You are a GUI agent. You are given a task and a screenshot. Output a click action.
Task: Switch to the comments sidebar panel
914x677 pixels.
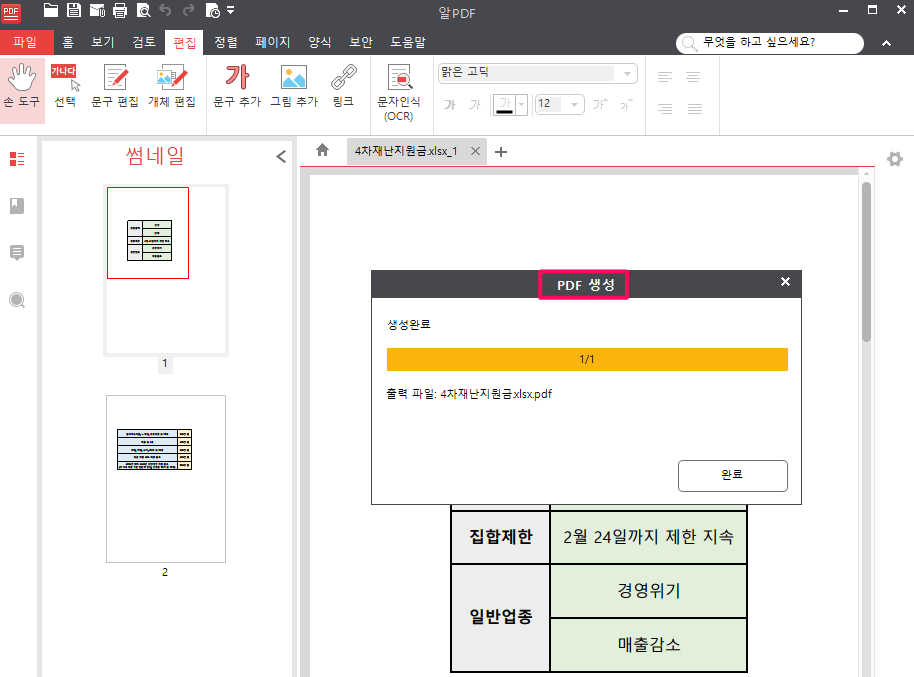click(16, 252)
